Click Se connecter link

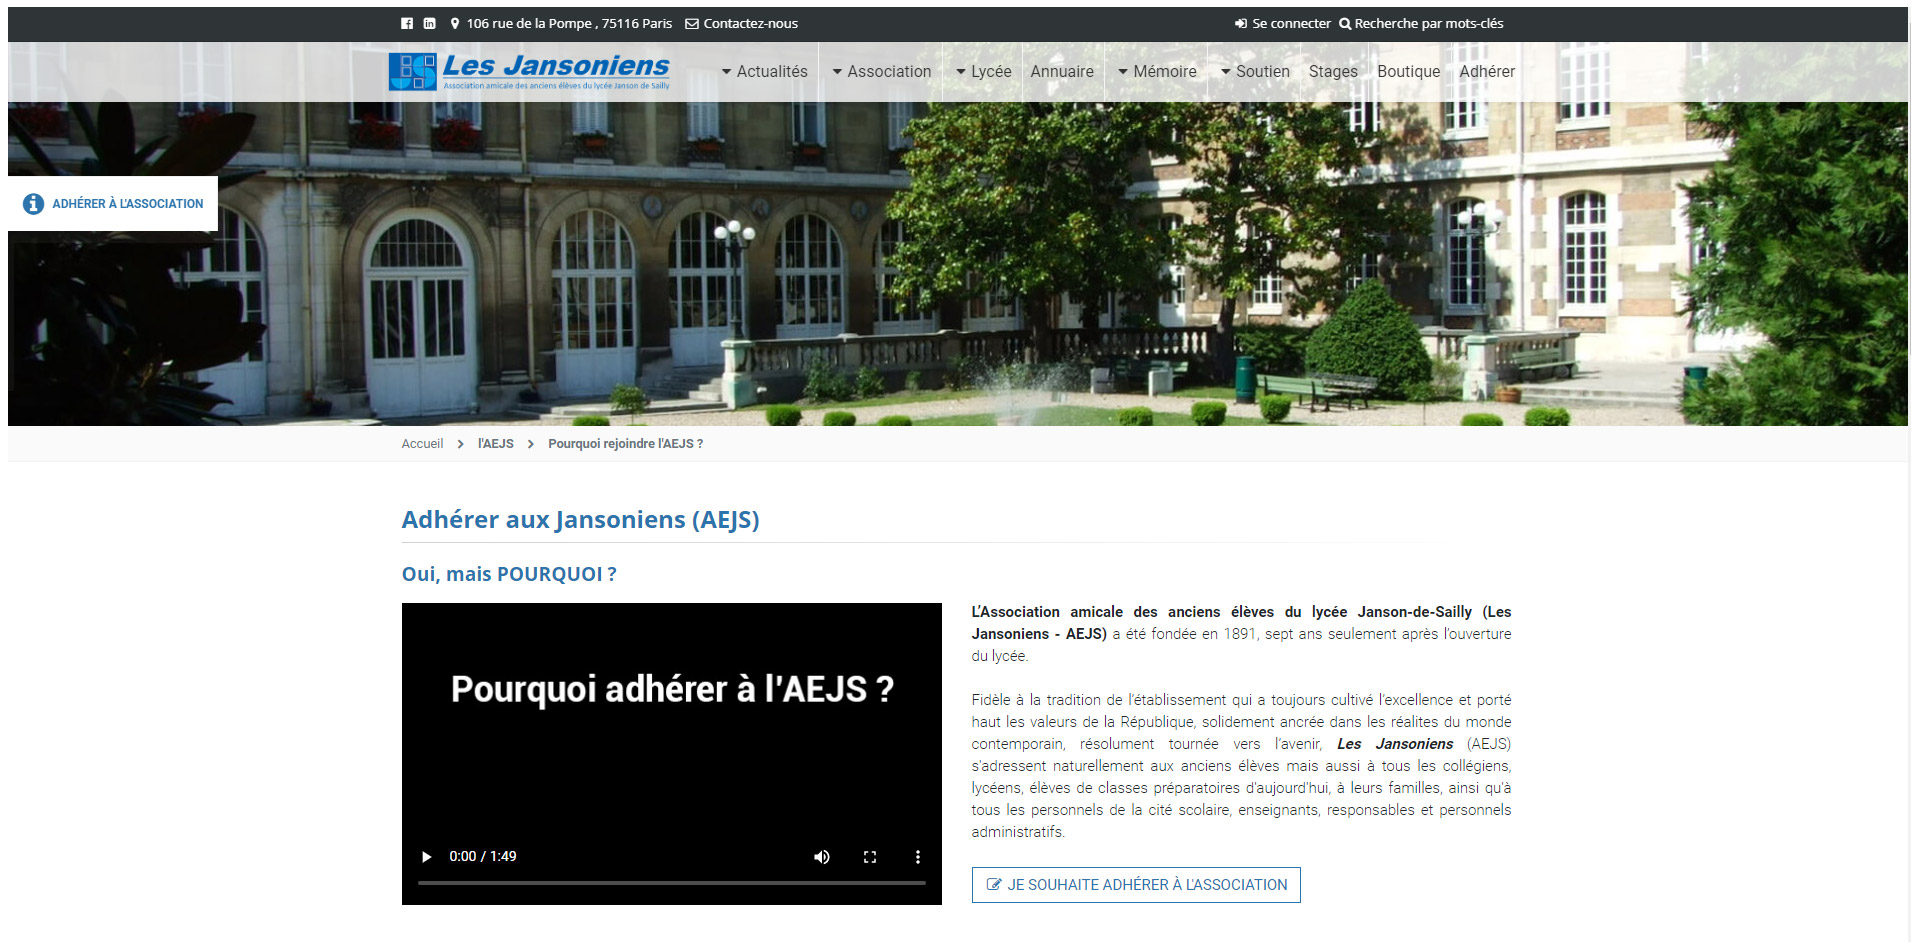click(x=1291, y=23)
